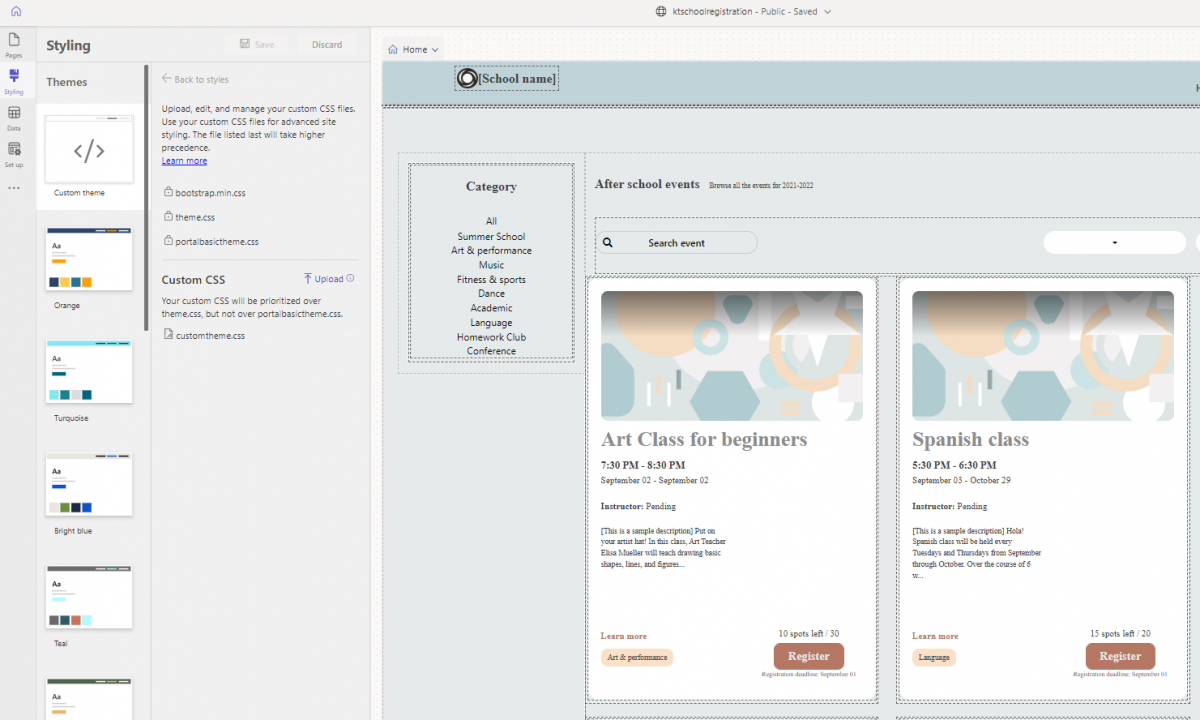Open the site status dropdown next to Saved
This screenshot has height=720, width=1200.
coord(827,11)
